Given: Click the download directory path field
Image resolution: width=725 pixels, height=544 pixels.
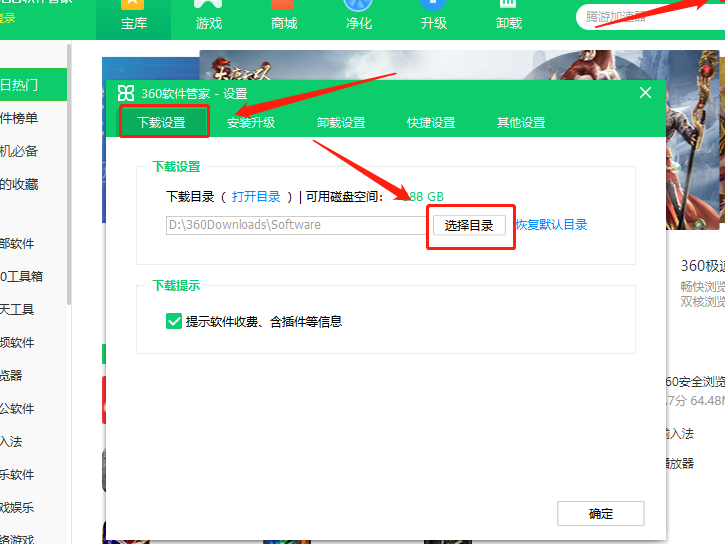Looking at the screenshot, I should 296,225.
